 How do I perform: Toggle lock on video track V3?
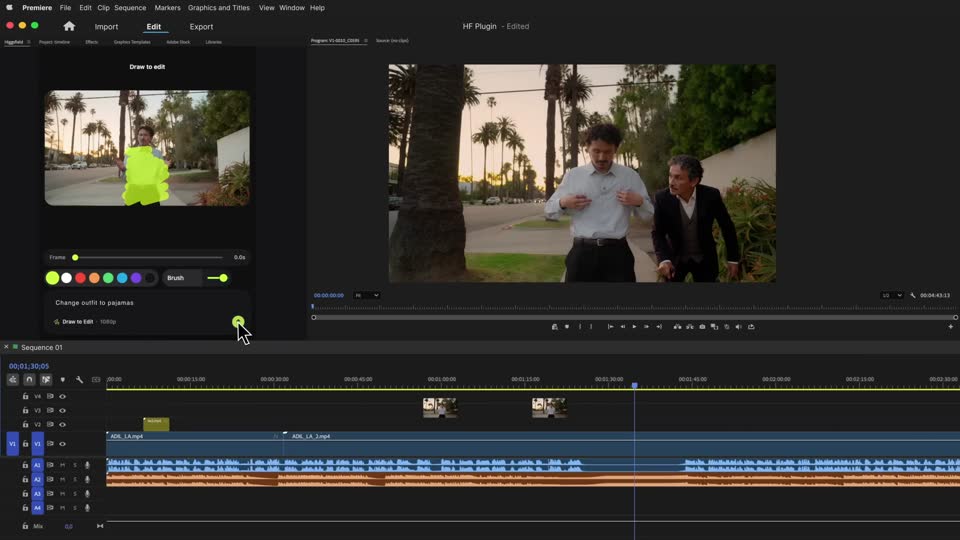25,410
